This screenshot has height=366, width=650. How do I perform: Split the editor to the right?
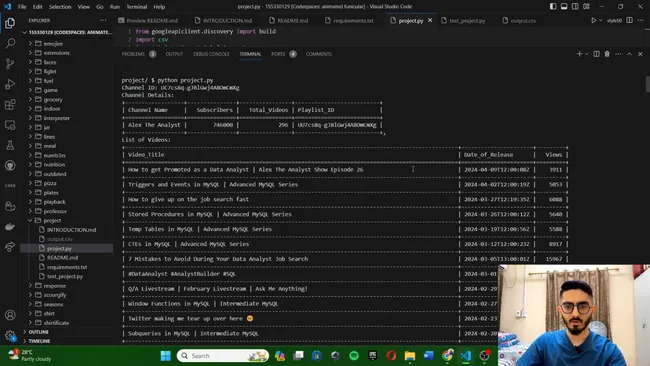629,20
